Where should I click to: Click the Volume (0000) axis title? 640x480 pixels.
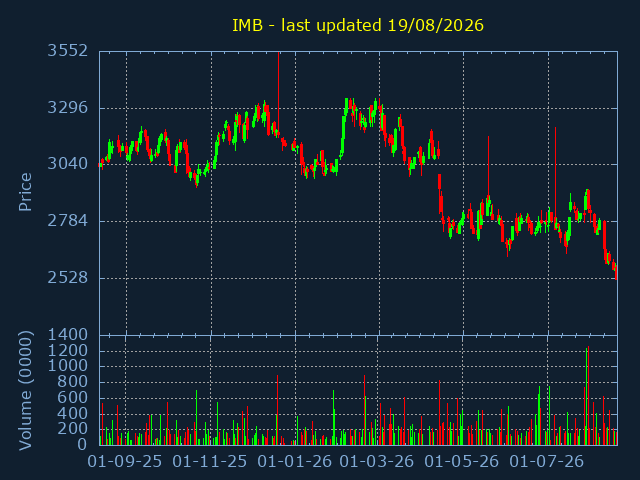[25, 391]
